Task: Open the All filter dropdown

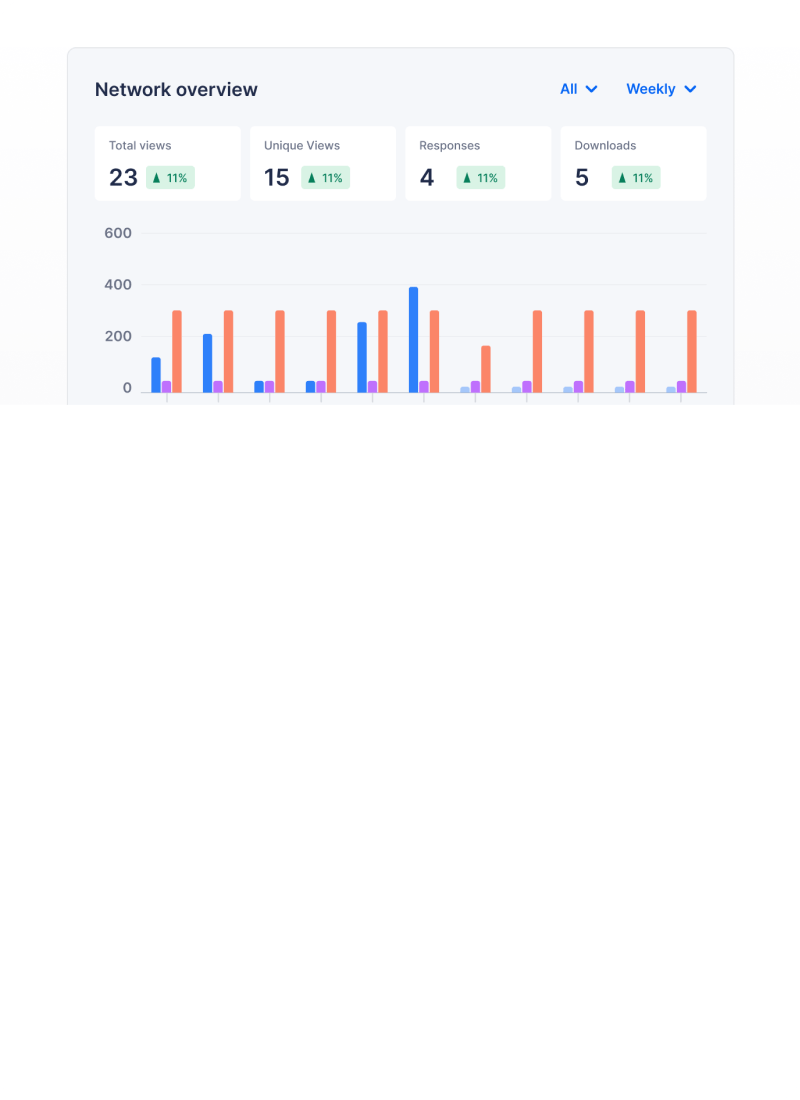Action: pos(578,89)
